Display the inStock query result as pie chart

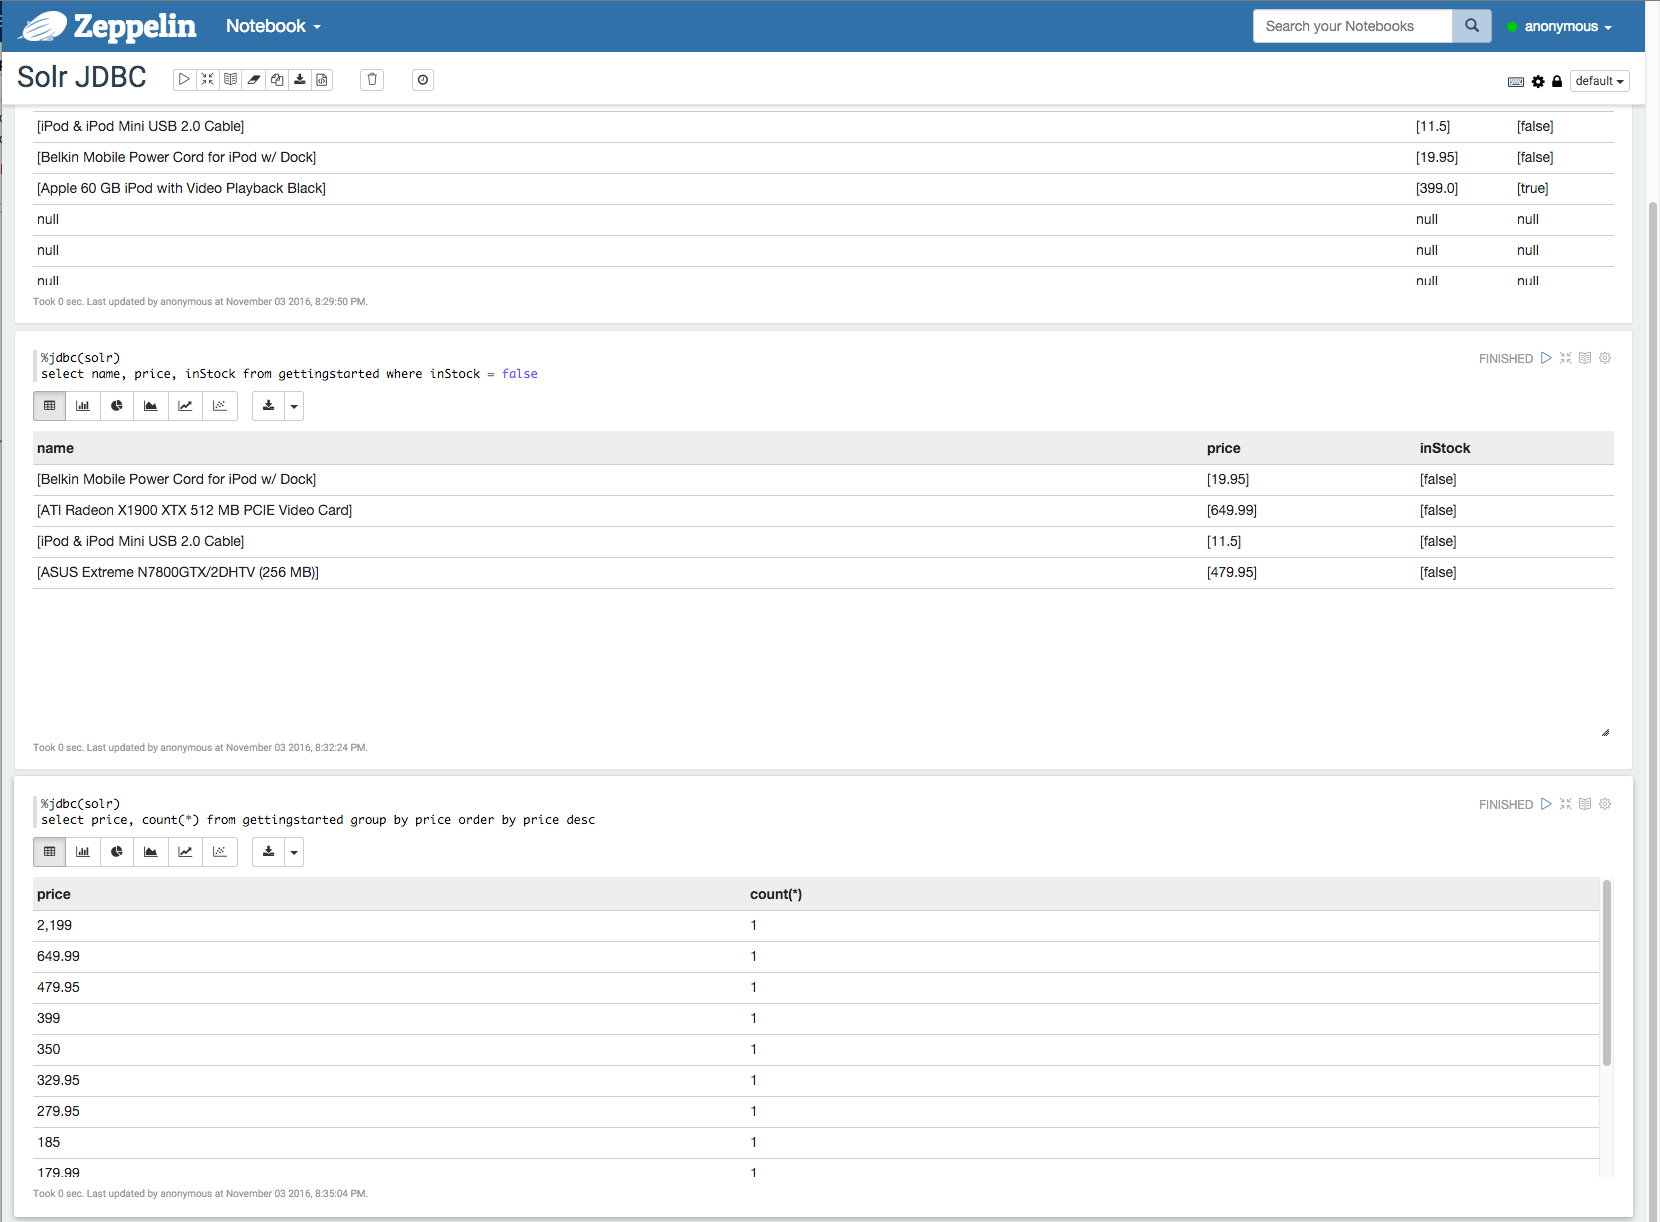coord(117,406)
